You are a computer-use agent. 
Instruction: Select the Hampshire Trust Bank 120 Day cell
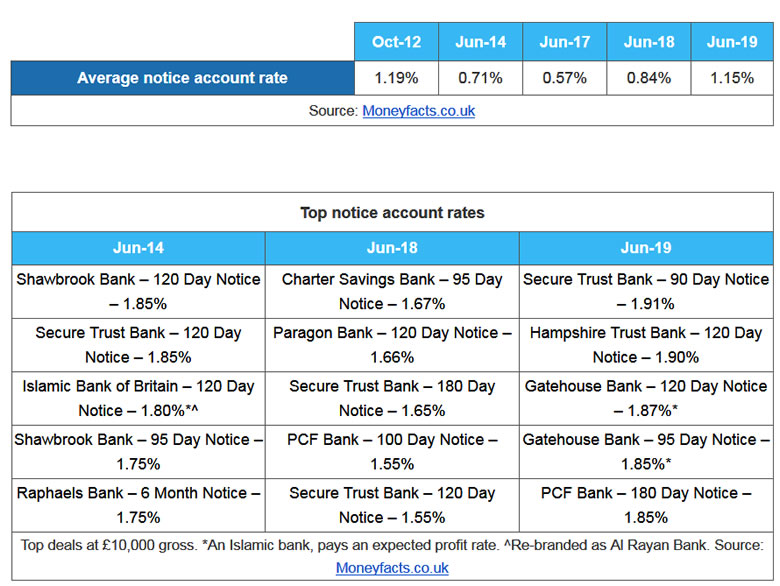tap(645, 344)
